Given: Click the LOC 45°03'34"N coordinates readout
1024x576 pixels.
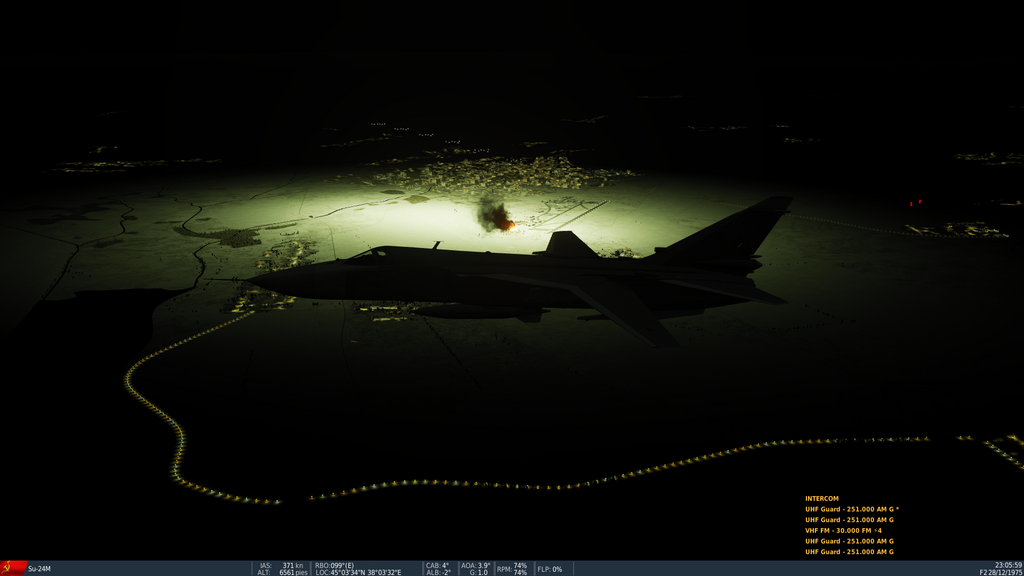Looking at the screenshot, I should click(358, 573).
